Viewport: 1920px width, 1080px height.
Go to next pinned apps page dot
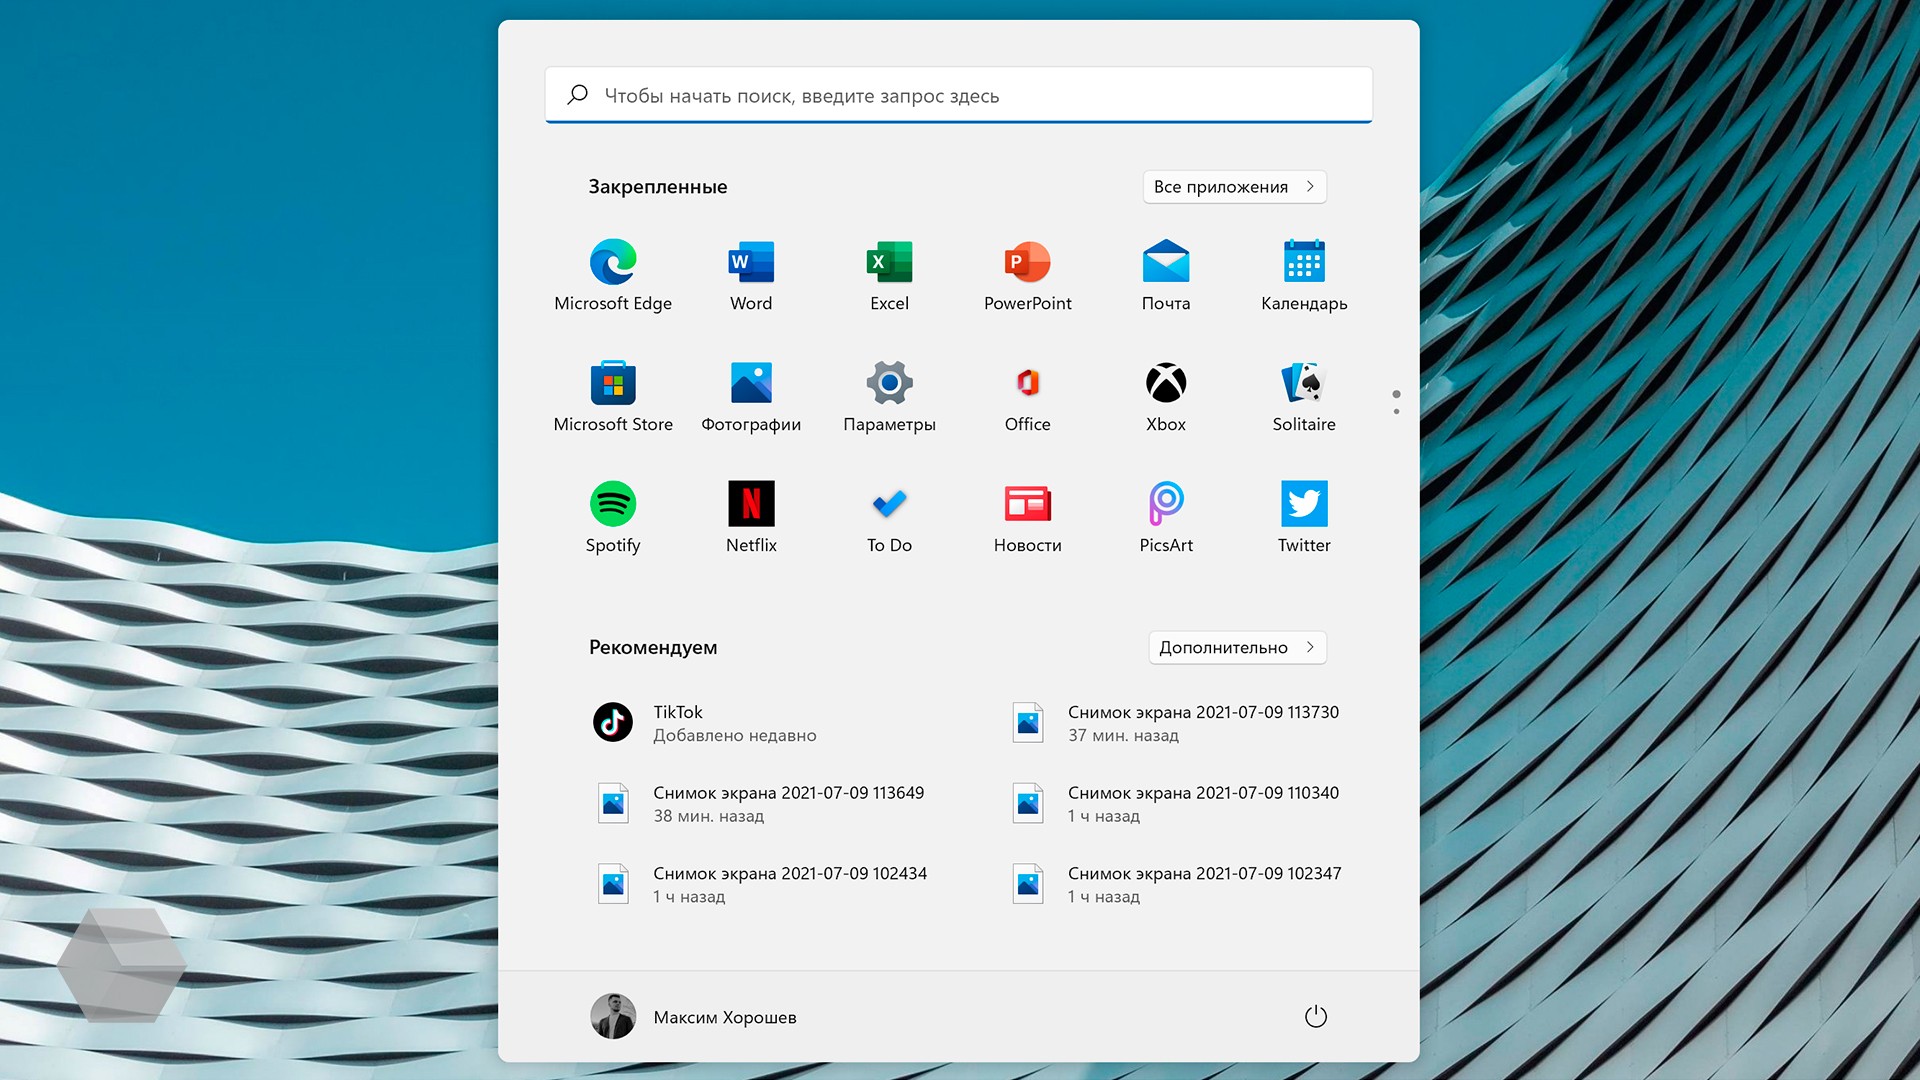(1396, 411)
